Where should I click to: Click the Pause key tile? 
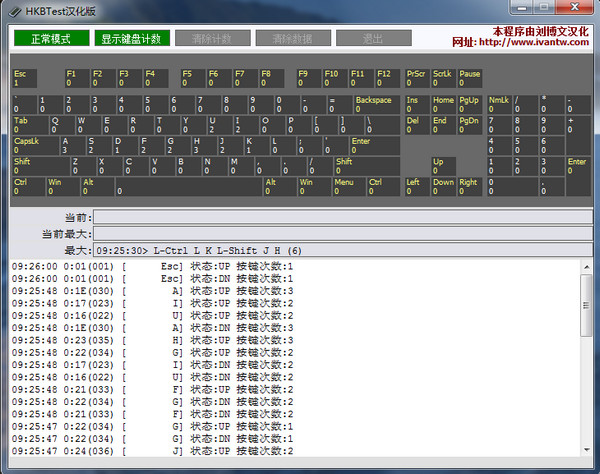(x=471, y=77)
